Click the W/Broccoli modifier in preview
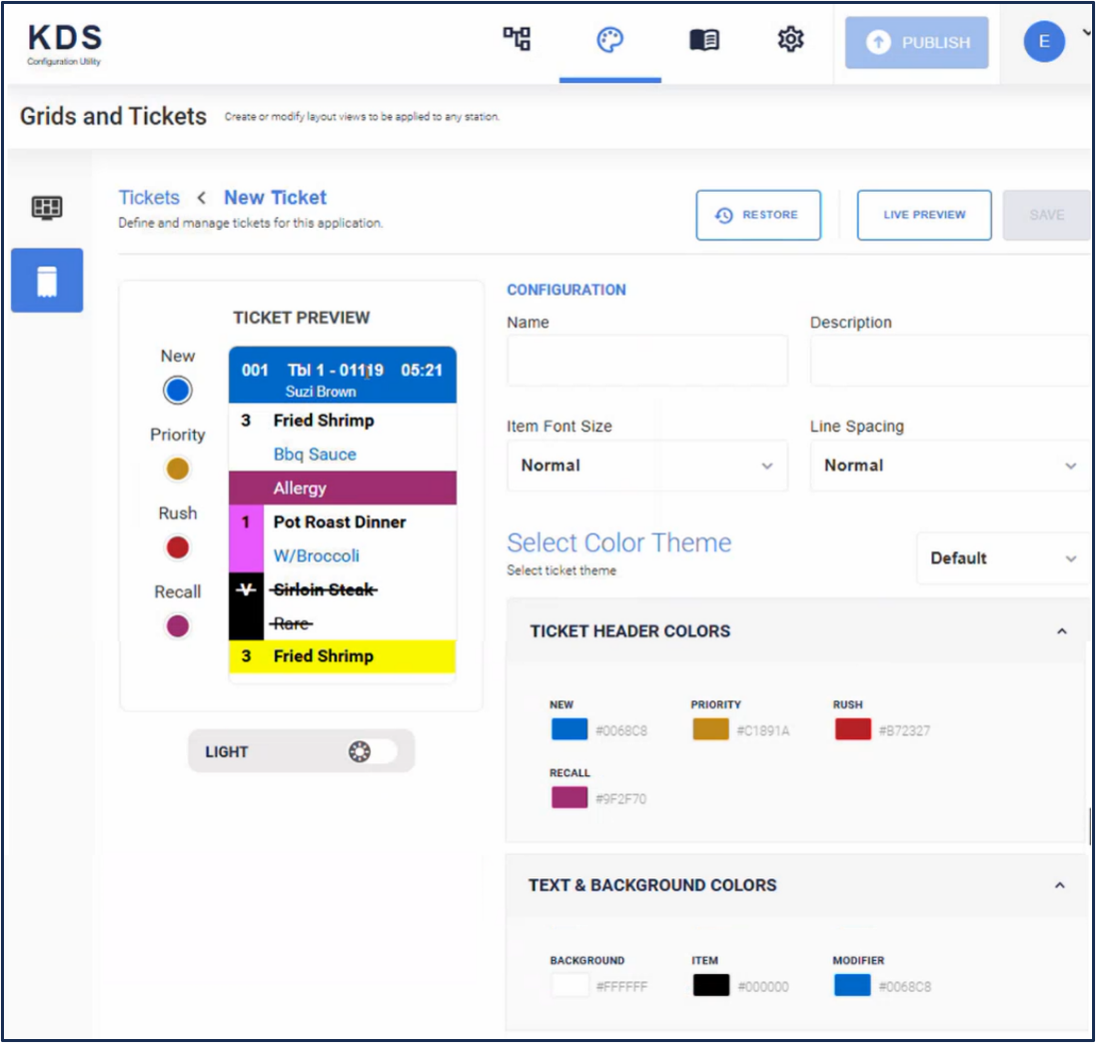 point(317,556)
